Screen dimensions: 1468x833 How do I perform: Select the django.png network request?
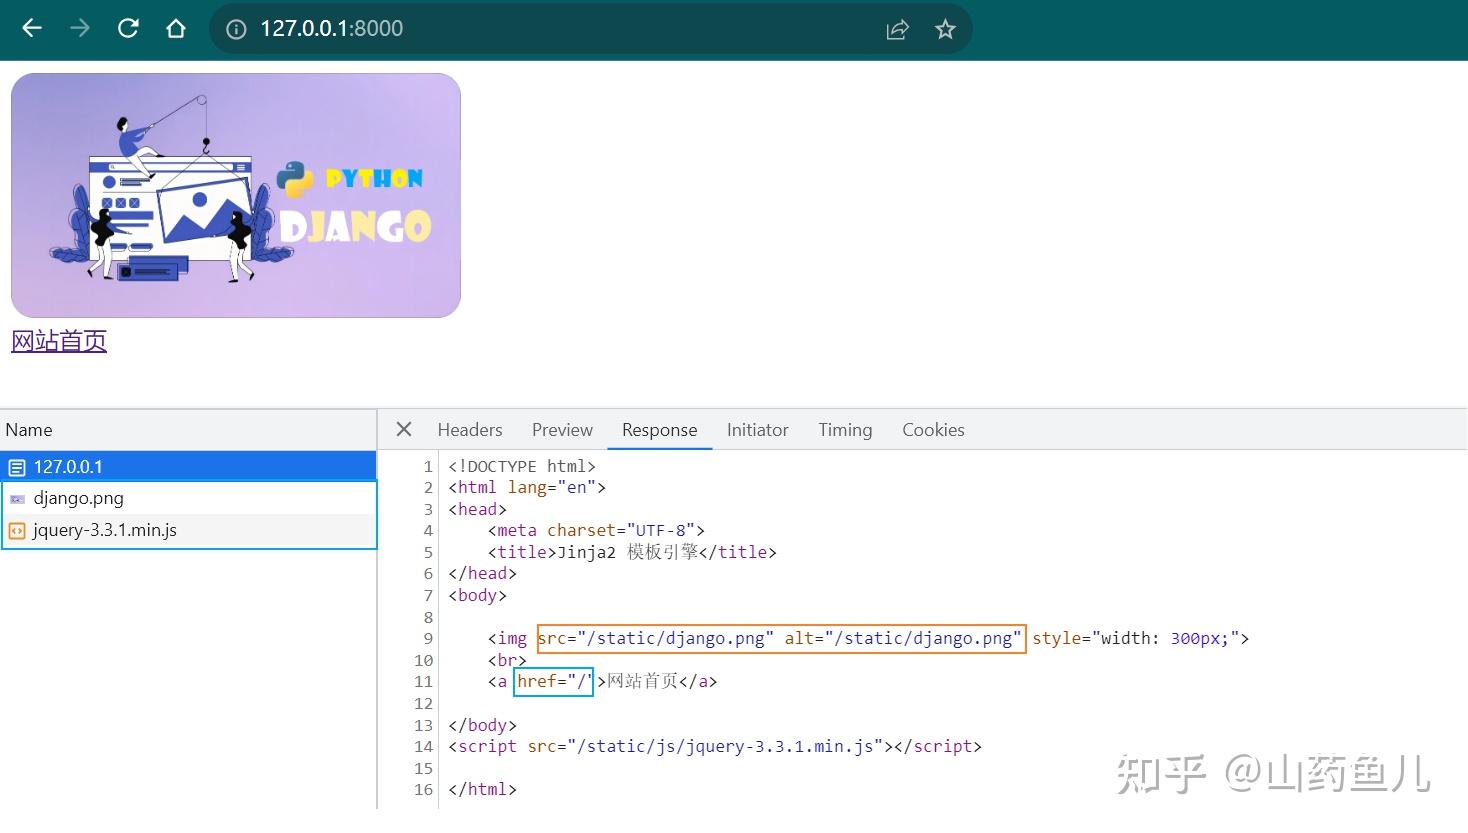tap(189, 498)
